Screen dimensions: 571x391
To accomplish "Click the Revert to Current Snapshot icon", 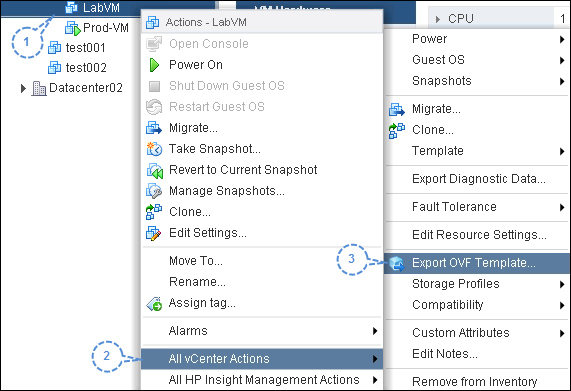I will click(154, 170).
